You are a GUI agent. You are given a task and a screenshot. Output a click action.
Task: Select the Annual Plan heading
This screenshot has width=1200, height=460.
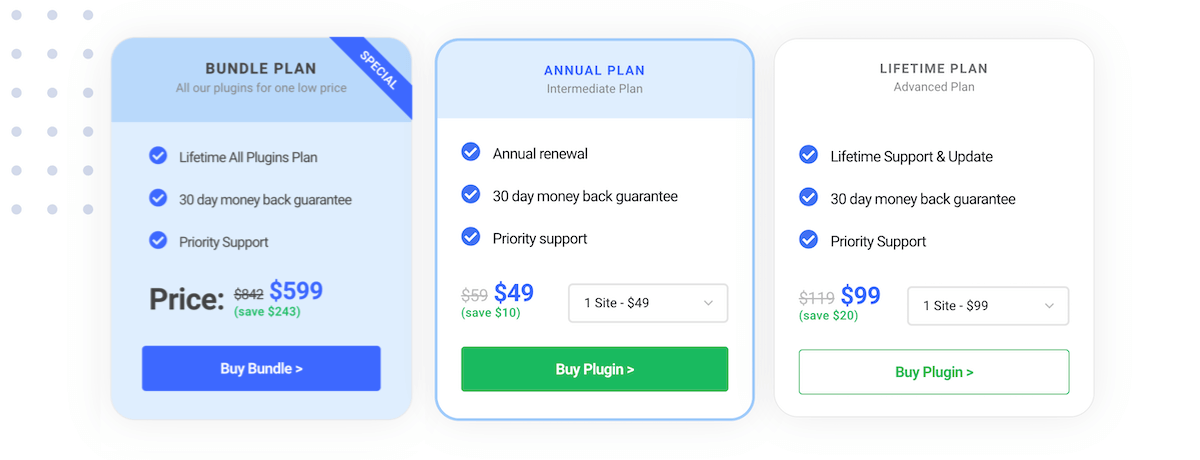[x=594, y=70]
